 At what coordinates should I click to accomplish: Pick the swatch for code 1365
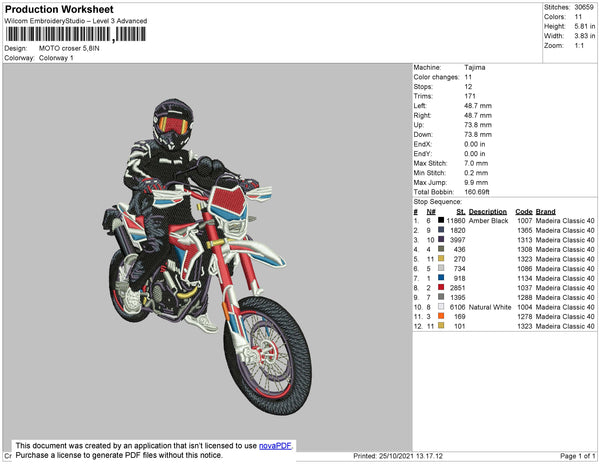tap(441, 230)
